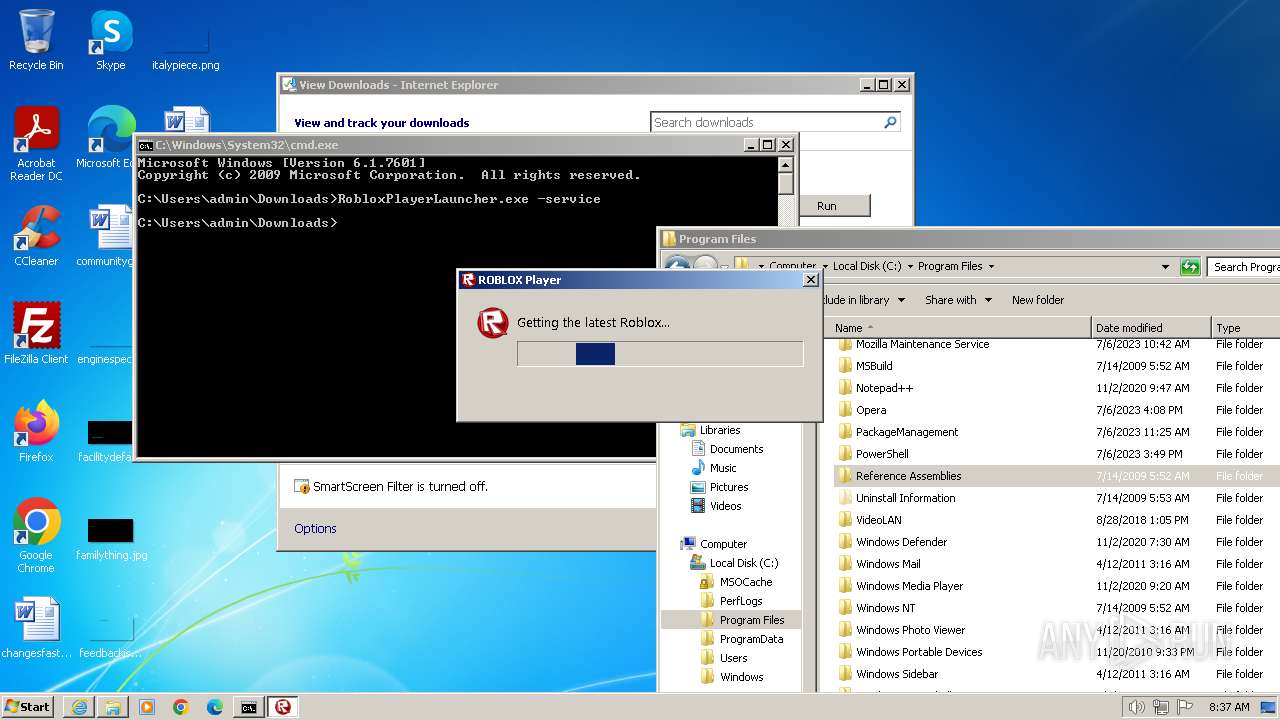1280x720 pixels.
Task: Select the MSBuild folder
Action: 865,366
